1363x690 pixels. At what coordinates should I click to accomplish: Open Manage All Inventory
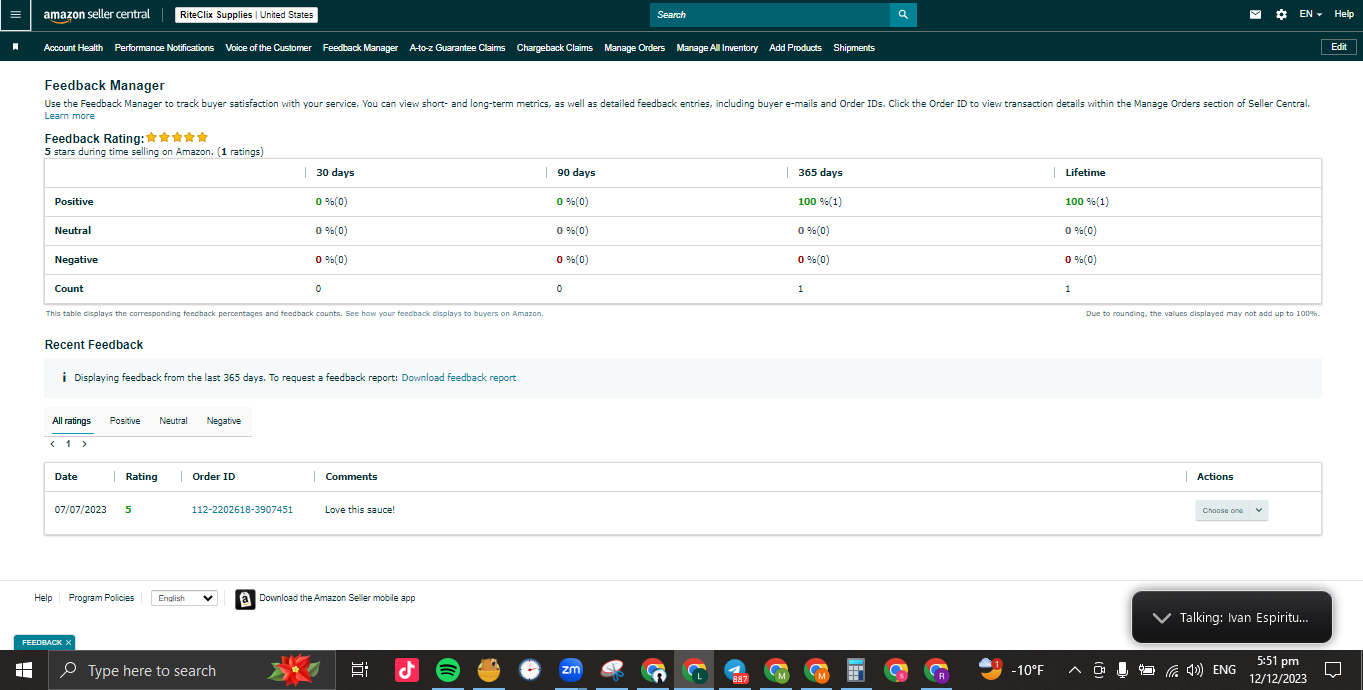point(717,48)
